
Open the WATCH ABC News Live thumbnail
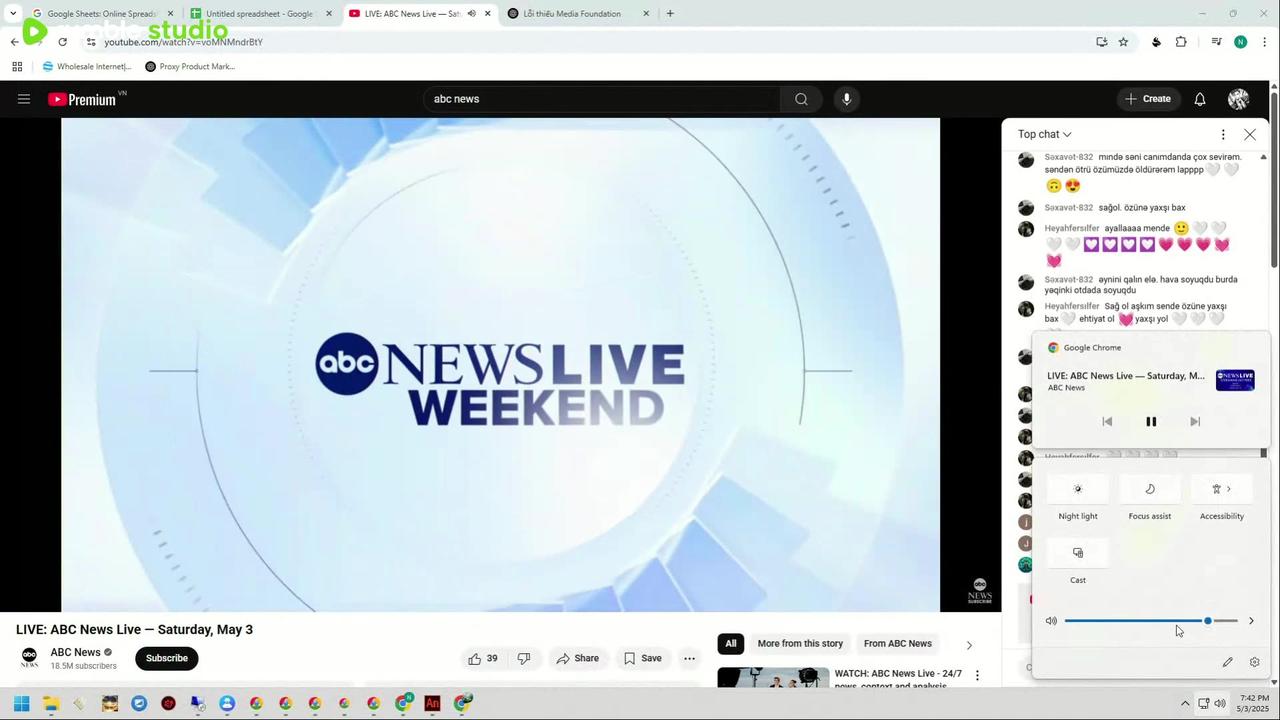point(773,677)
